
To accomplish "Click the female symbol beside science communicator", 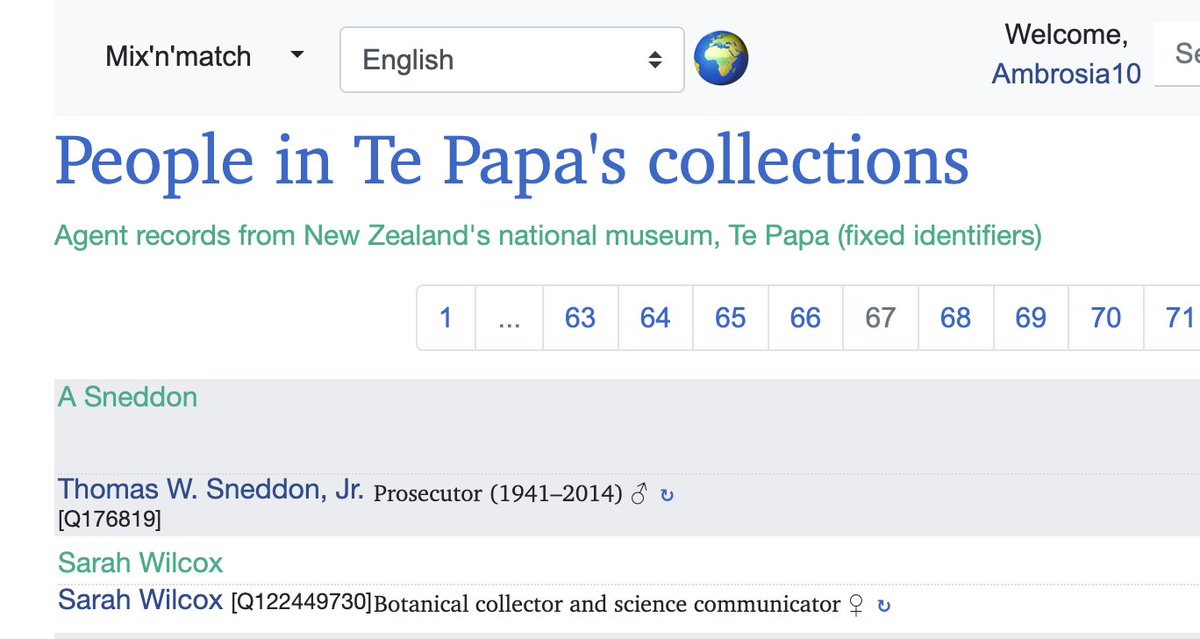I will click(x=856, y=605).
